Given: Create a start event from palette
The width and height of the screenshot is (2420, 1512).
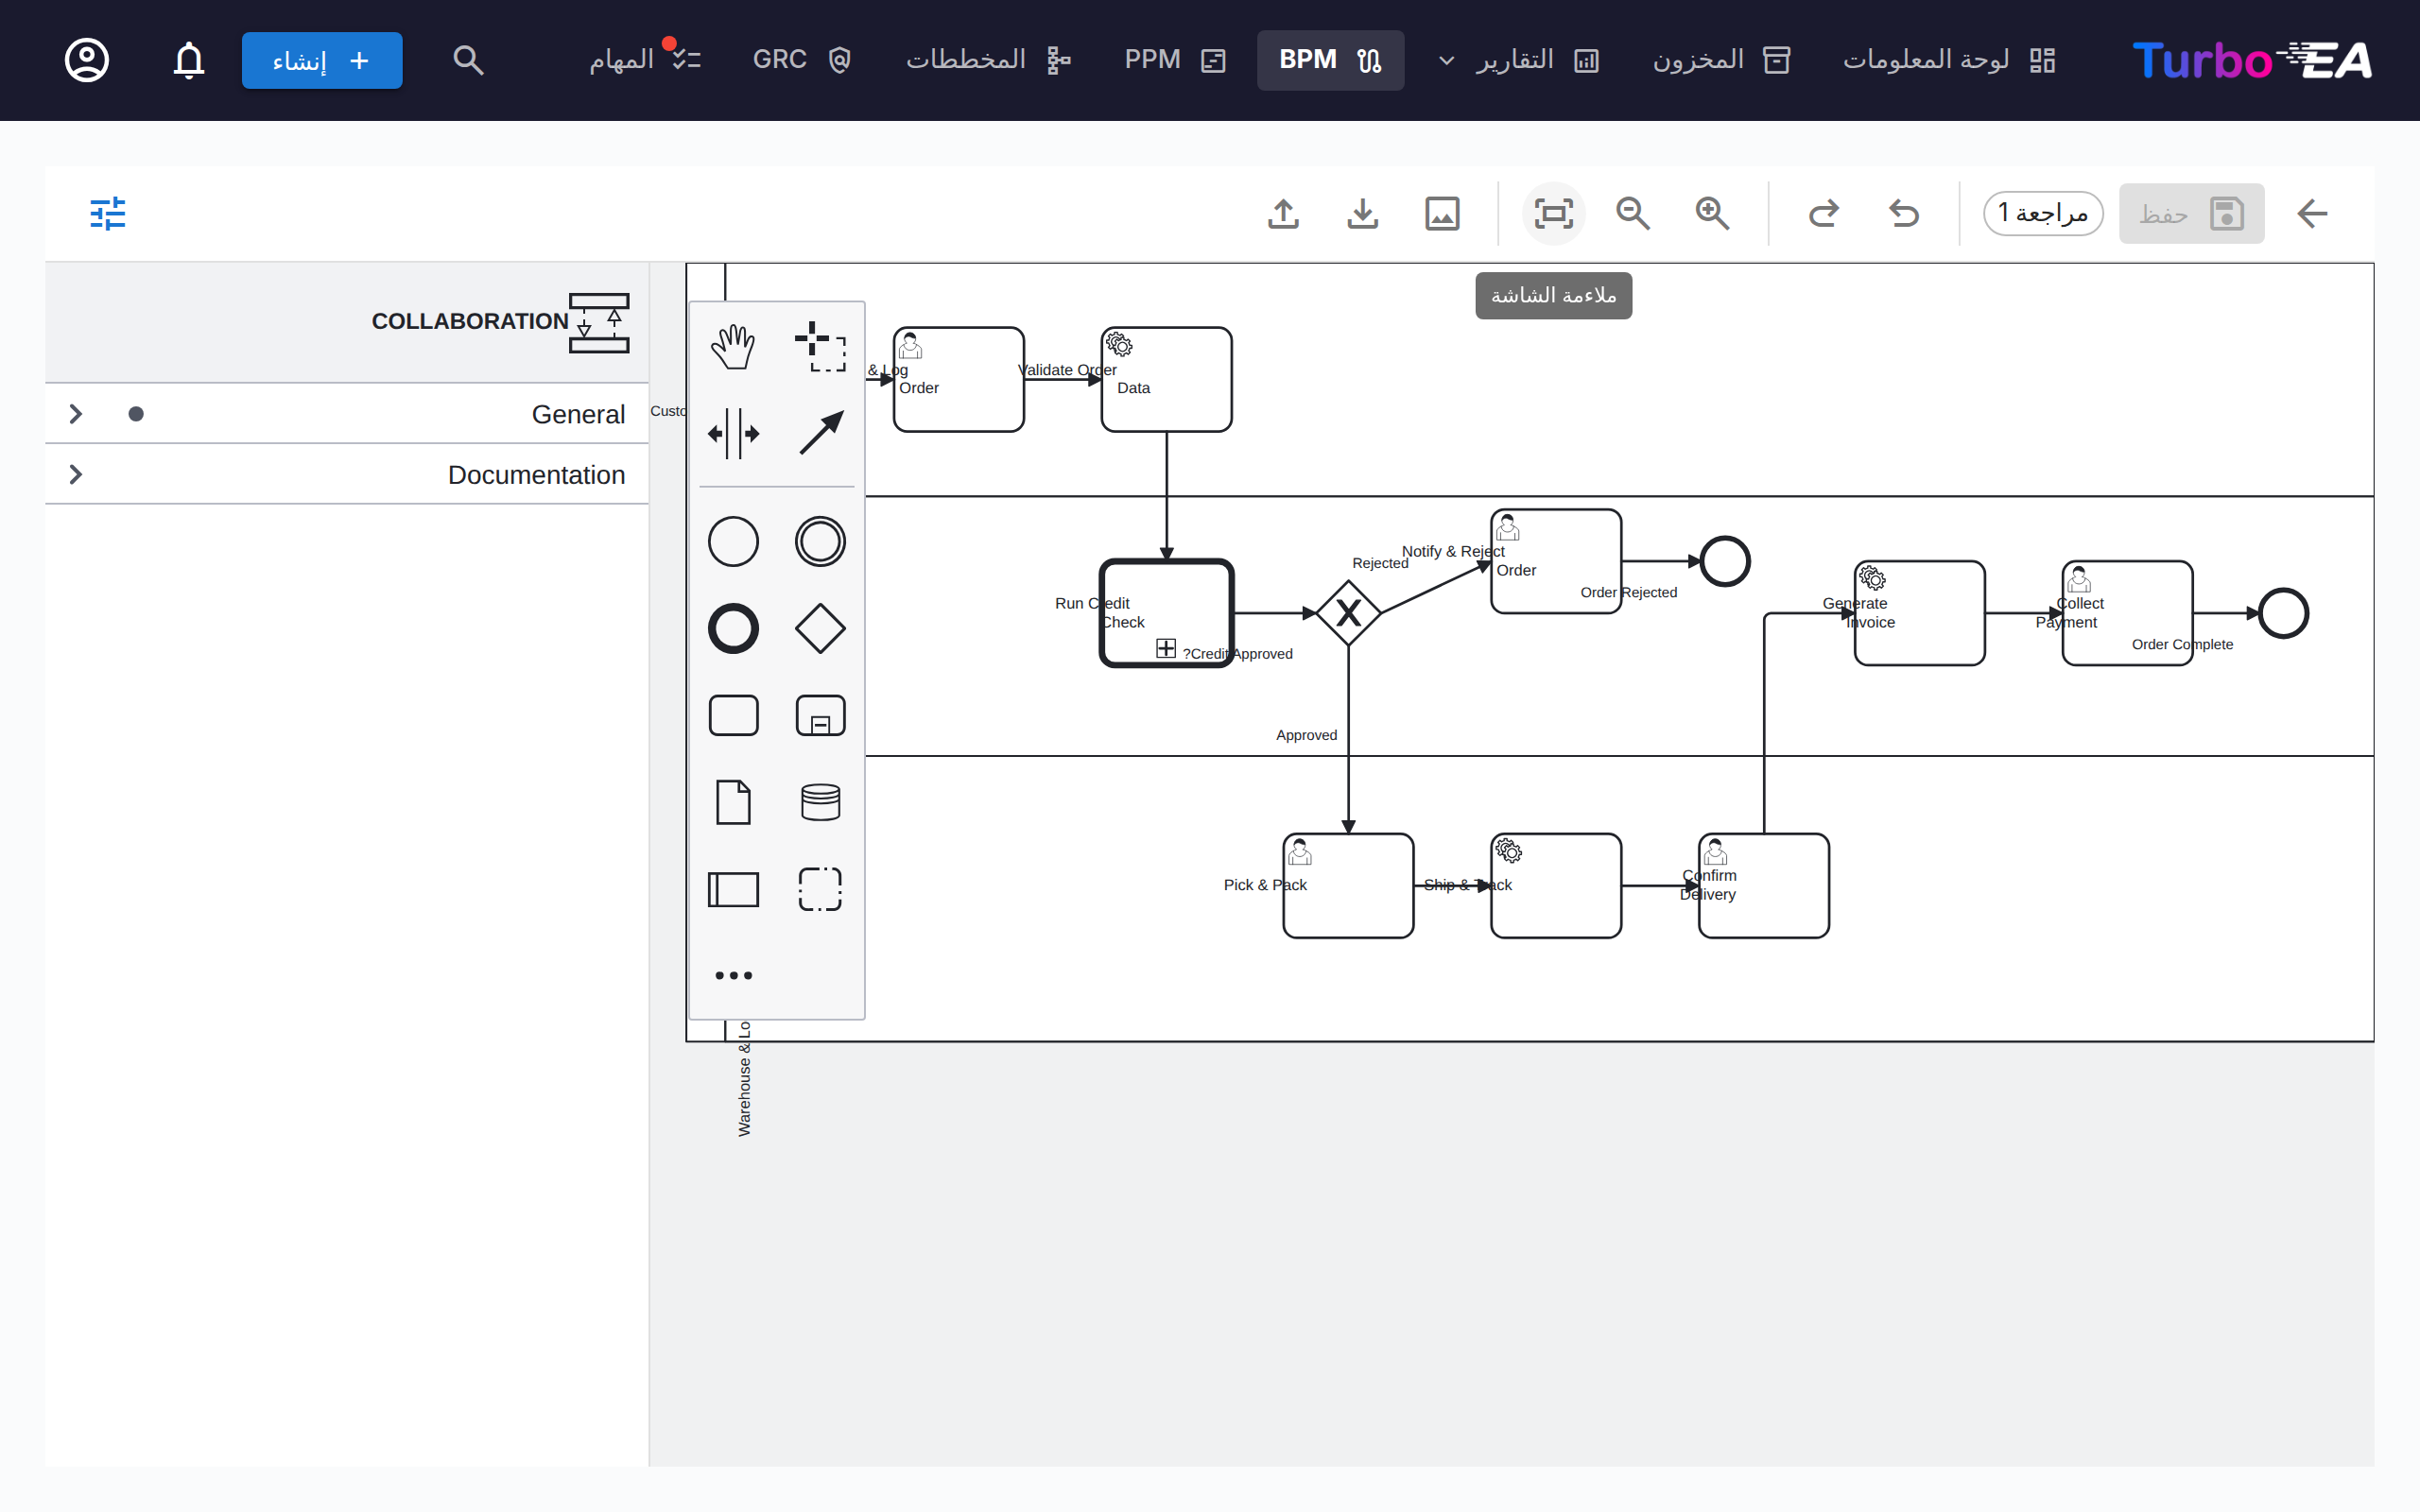Looking at the screenshot, I should click(733, 542).
